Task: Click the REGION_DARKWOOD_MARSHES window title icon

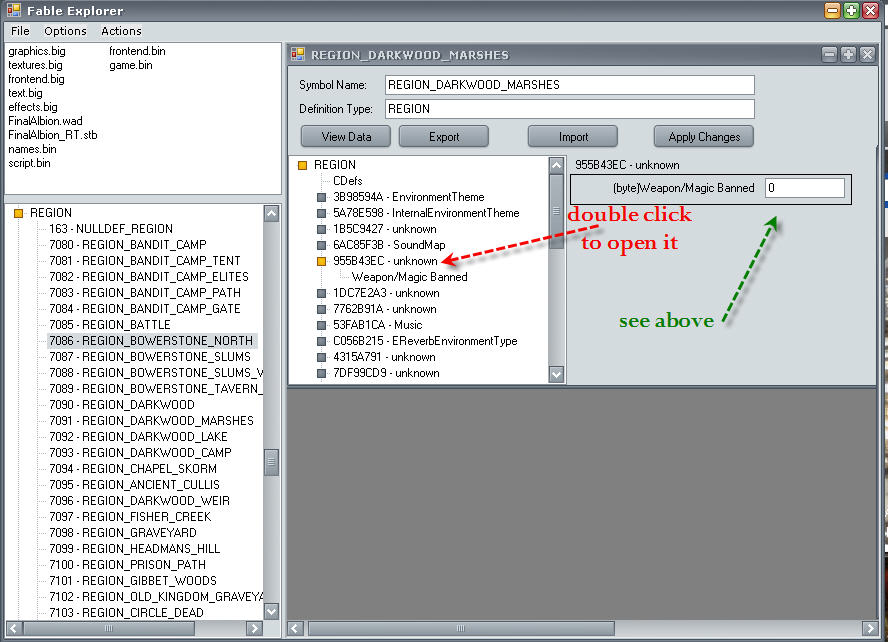Action: click(x=298, y=55)
